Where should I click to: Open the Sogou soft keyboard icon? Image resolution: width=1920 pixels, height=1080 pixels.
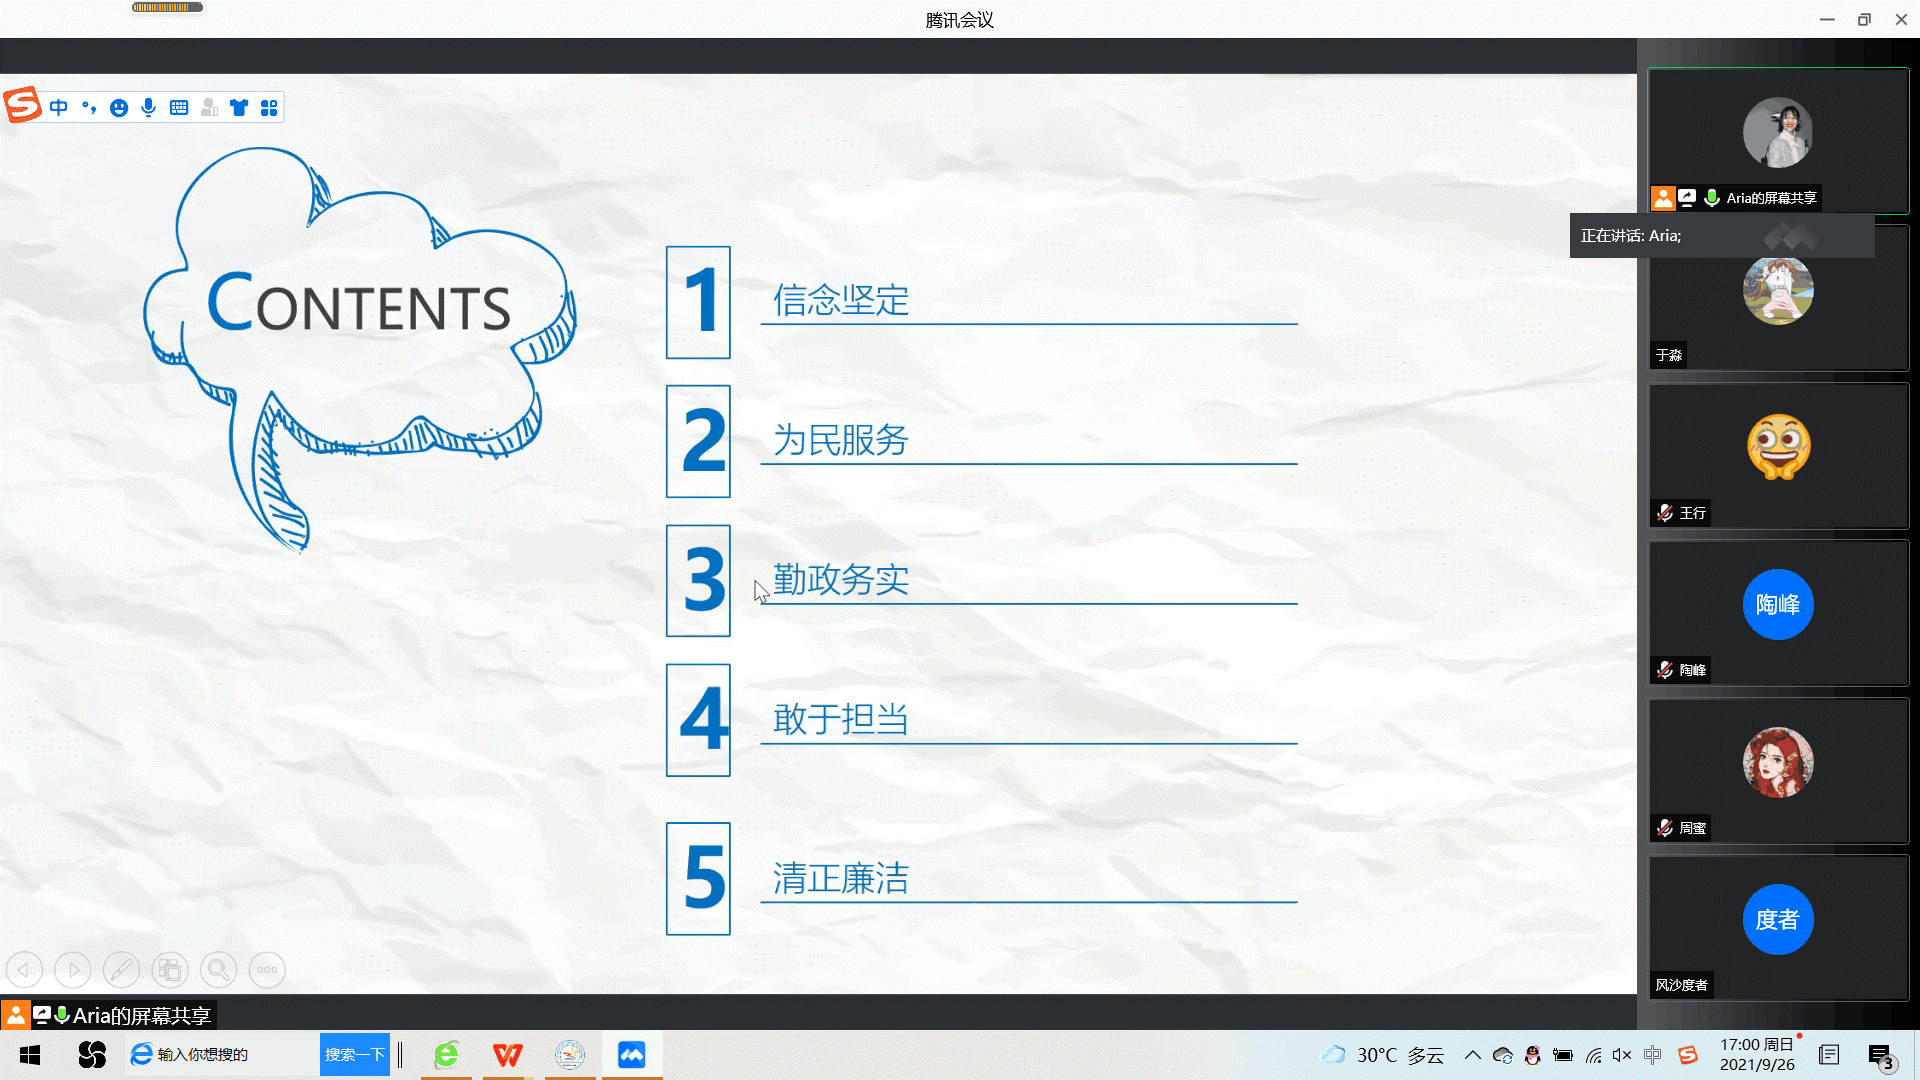pyautogui.click(x=179, y=108)
